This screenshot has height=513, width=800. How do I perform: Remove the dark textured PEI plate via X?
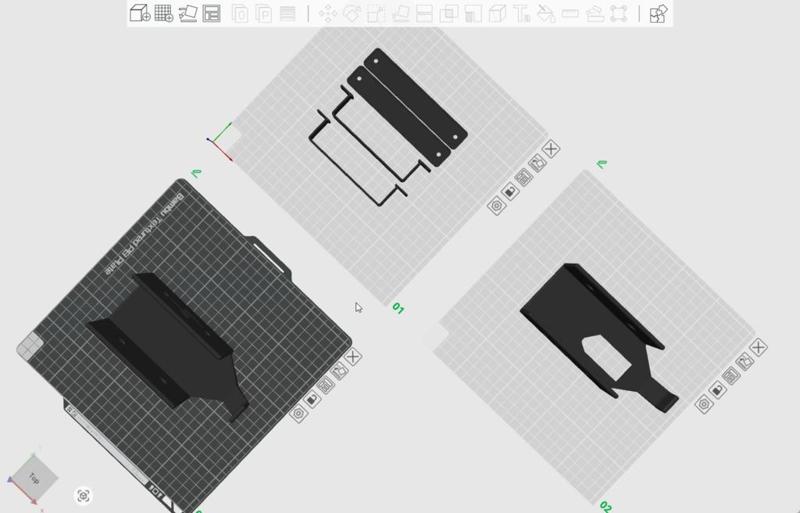[353, 356]
